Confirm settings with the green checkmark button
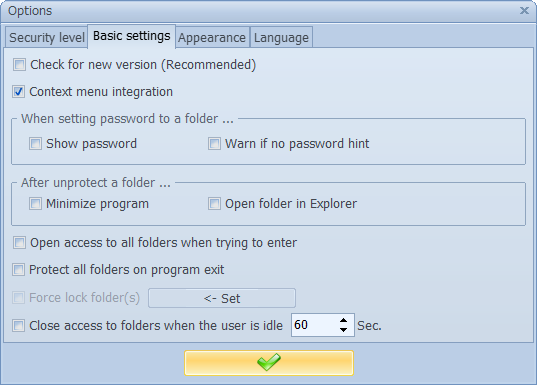 [x=269, y=363]
